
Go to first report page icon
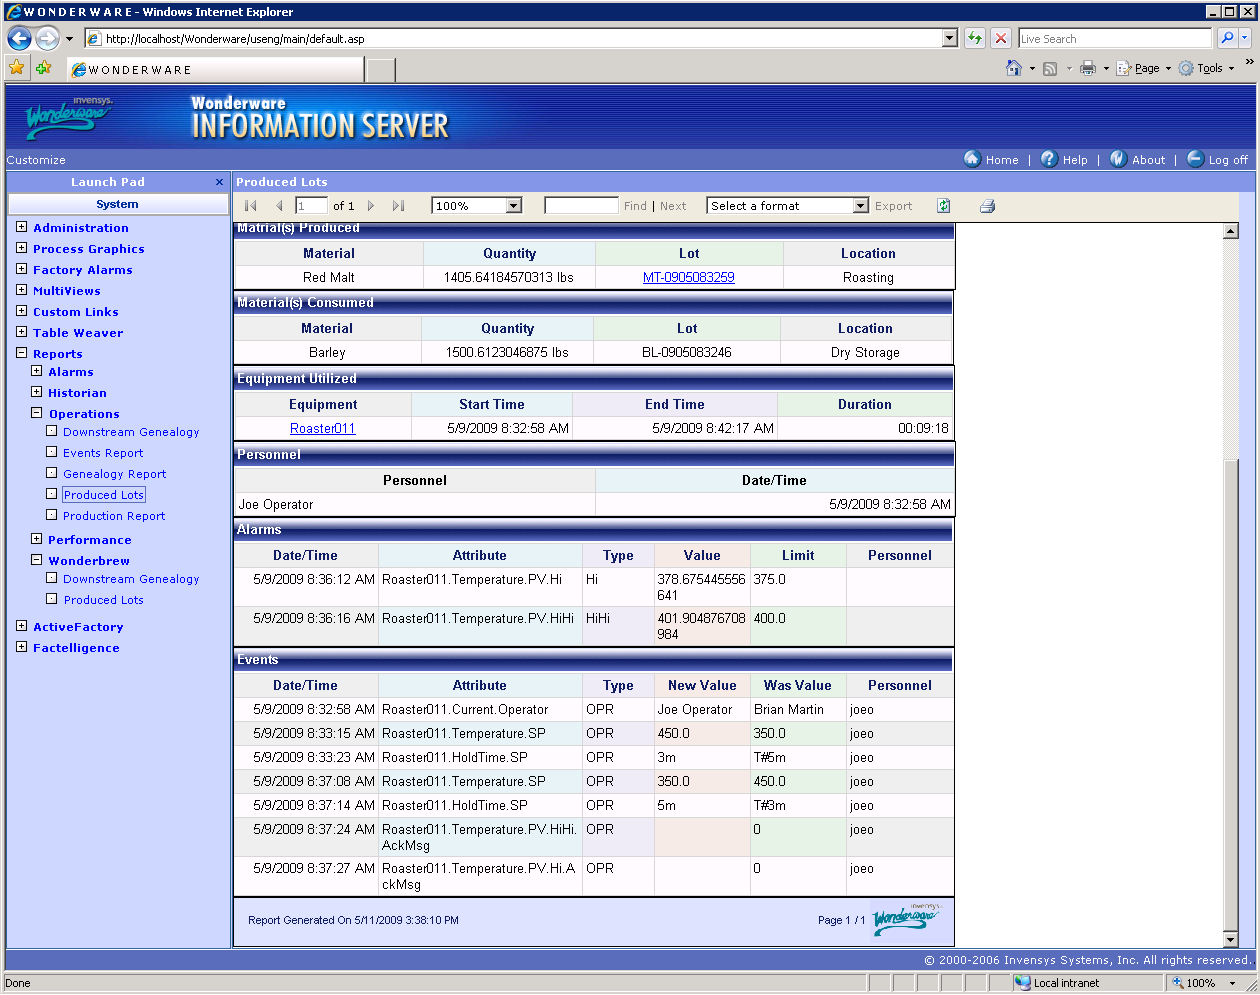pyautogui.click(x=251, y=206)
